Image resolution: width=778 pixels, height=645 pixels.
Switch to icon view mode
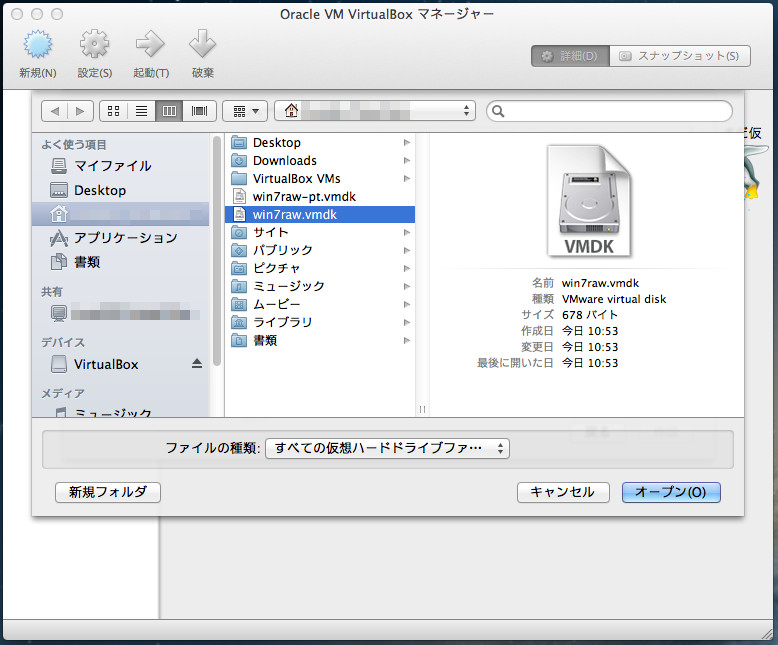[114, 111]
